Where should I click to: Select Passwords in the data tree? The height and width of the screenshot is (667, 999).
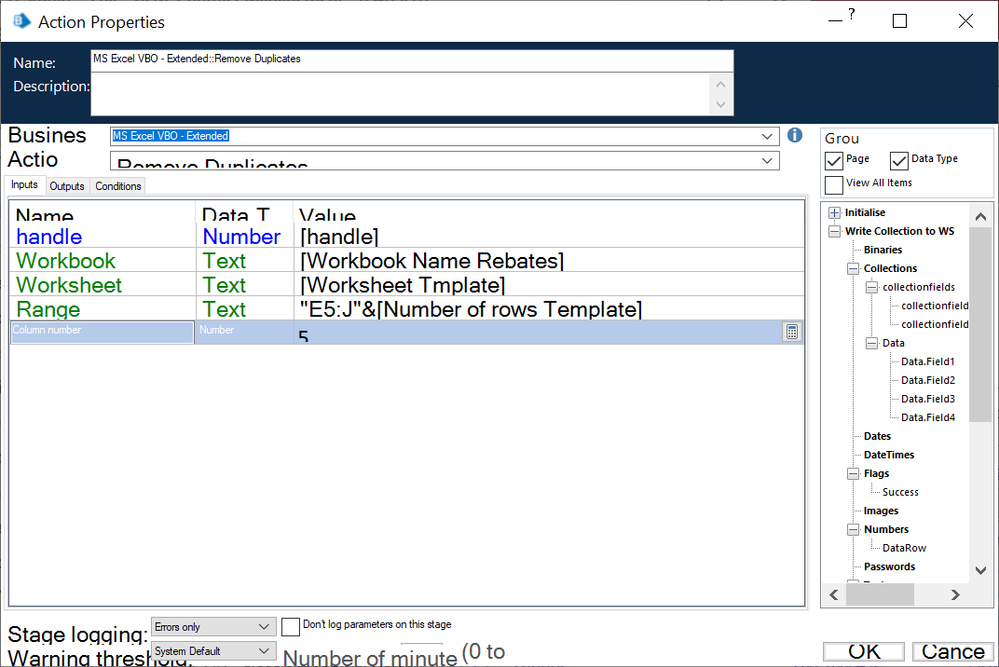tap(889, 567)
